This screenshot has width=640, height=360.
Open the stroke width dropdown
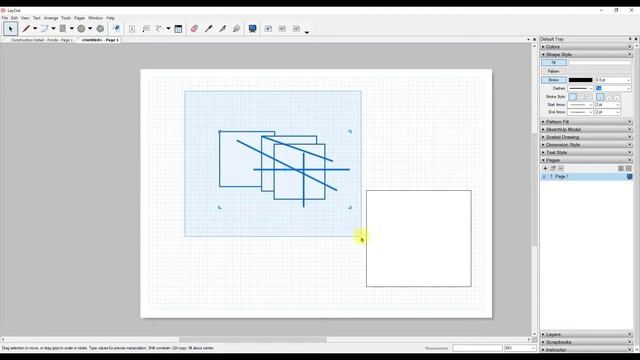click(628, 80)
